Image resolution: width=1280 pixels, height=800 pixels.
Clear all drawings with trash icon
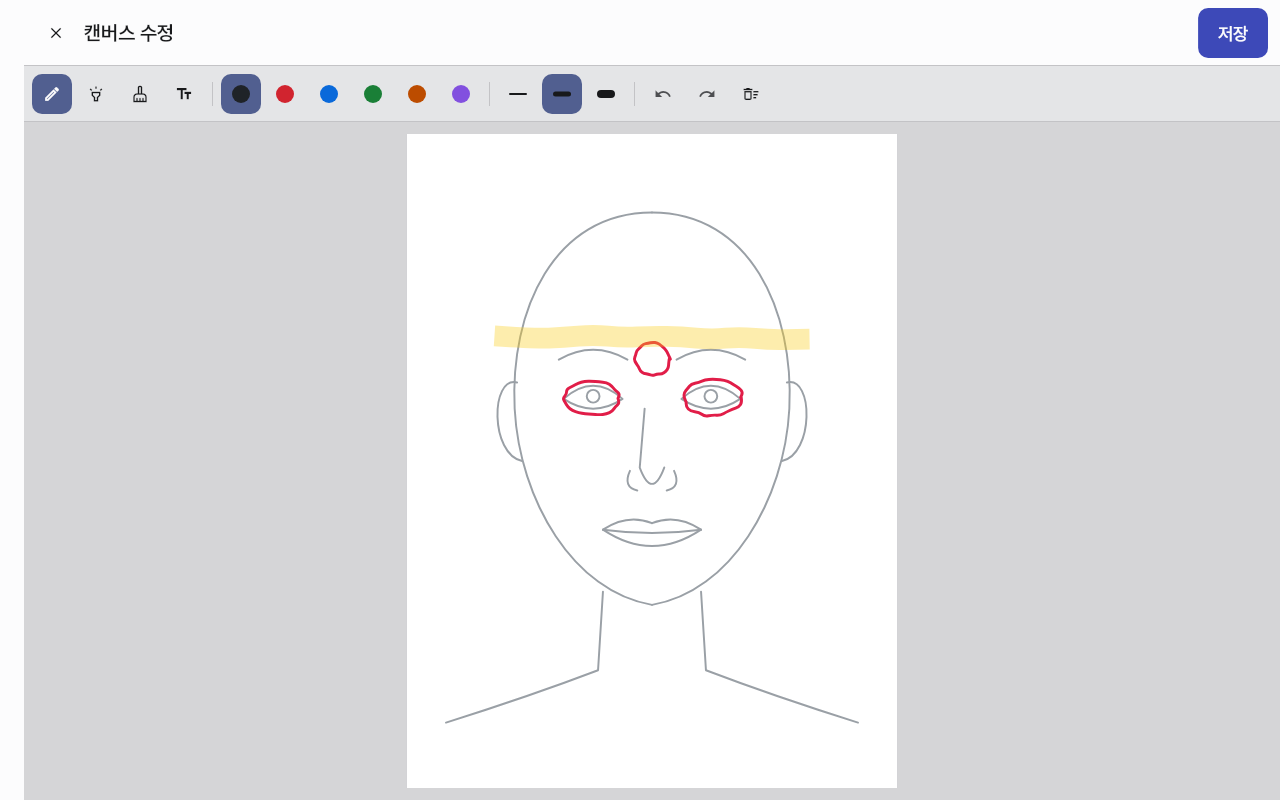pyautogui.click(x=751, y=94)
